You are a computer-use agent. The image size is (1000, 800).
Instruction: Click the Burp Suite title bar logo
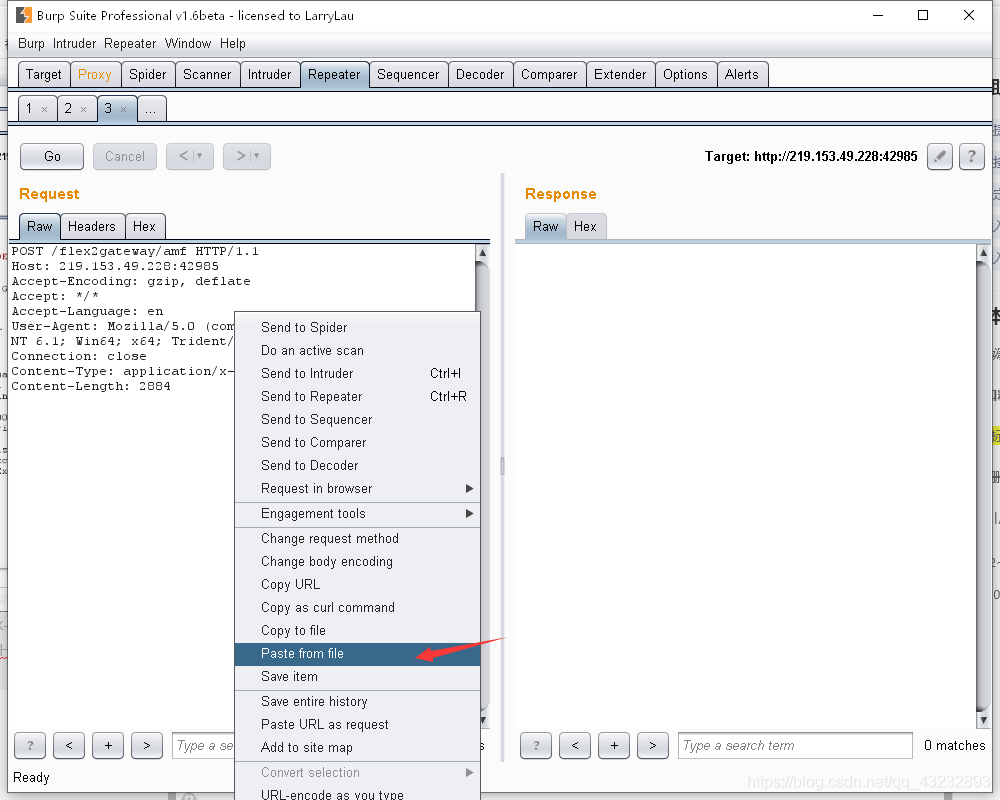(x=24, y=15)
